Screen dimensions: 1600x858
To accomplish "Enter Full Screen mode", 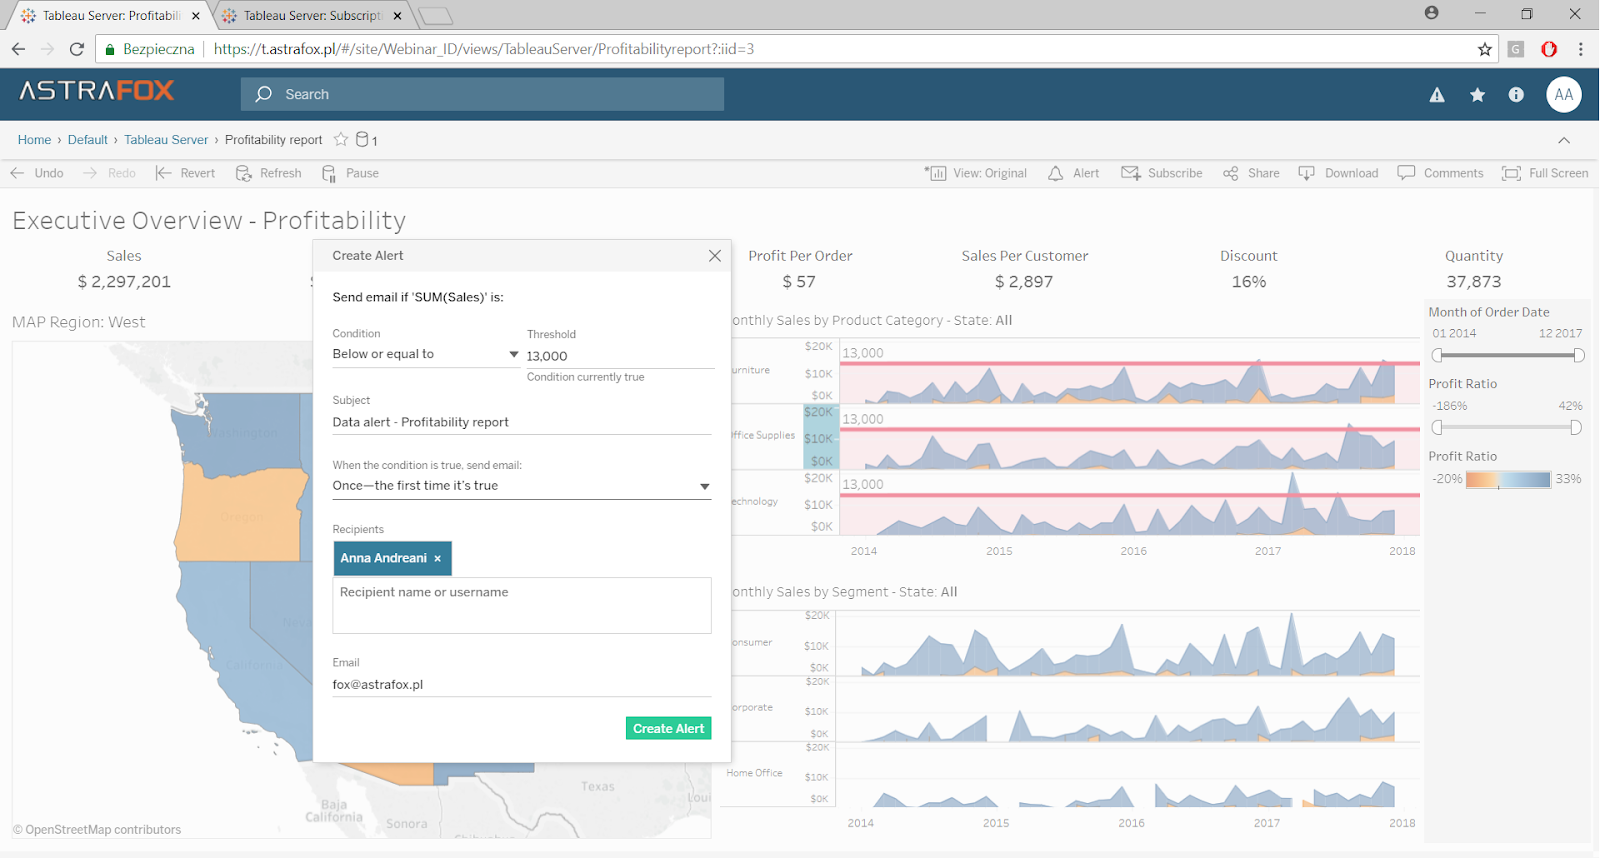I will click(x=1545, y=173).
